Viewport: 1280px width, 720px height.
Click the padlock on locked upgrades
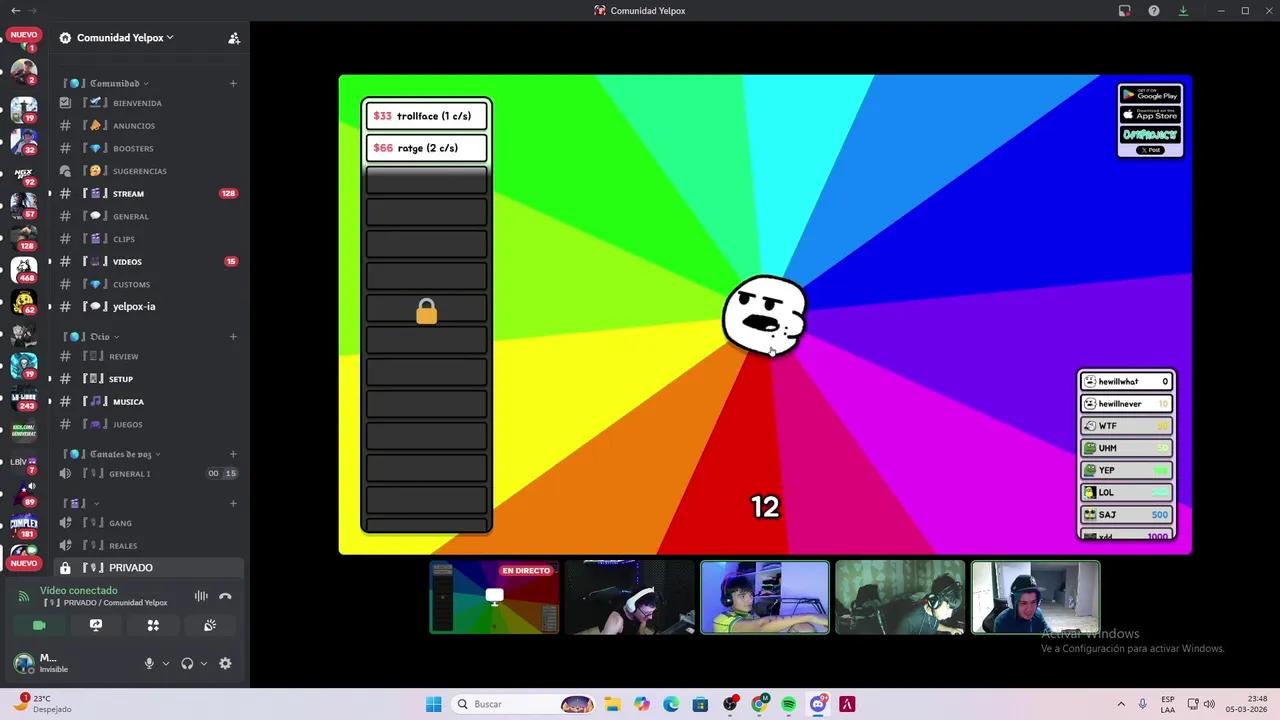click(427, 312)
